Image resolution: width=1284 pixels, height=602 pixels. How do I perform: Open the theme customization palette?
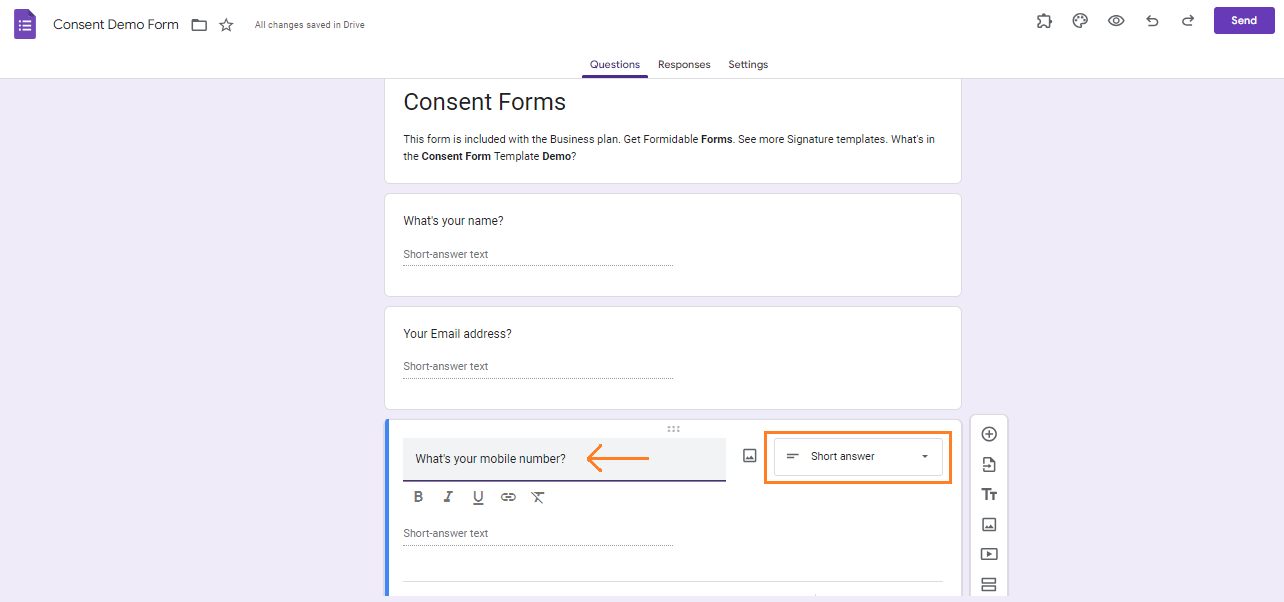click(1080, 20)
